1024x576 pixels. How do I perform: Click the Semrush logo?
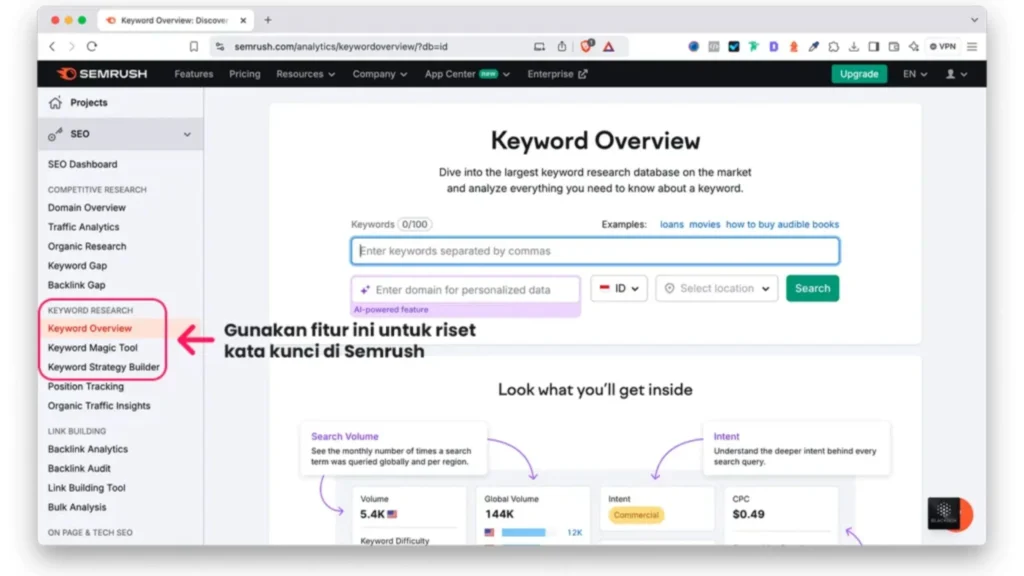(102, 74)
